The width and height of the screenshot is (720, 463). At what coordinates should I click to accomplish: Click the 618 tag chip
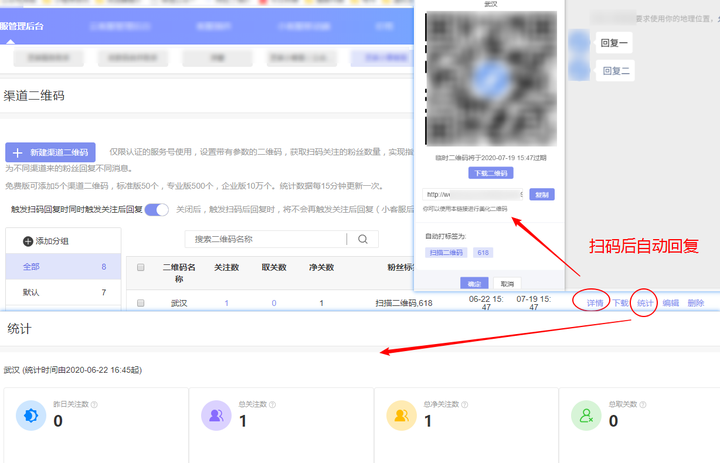coord(483,253)
